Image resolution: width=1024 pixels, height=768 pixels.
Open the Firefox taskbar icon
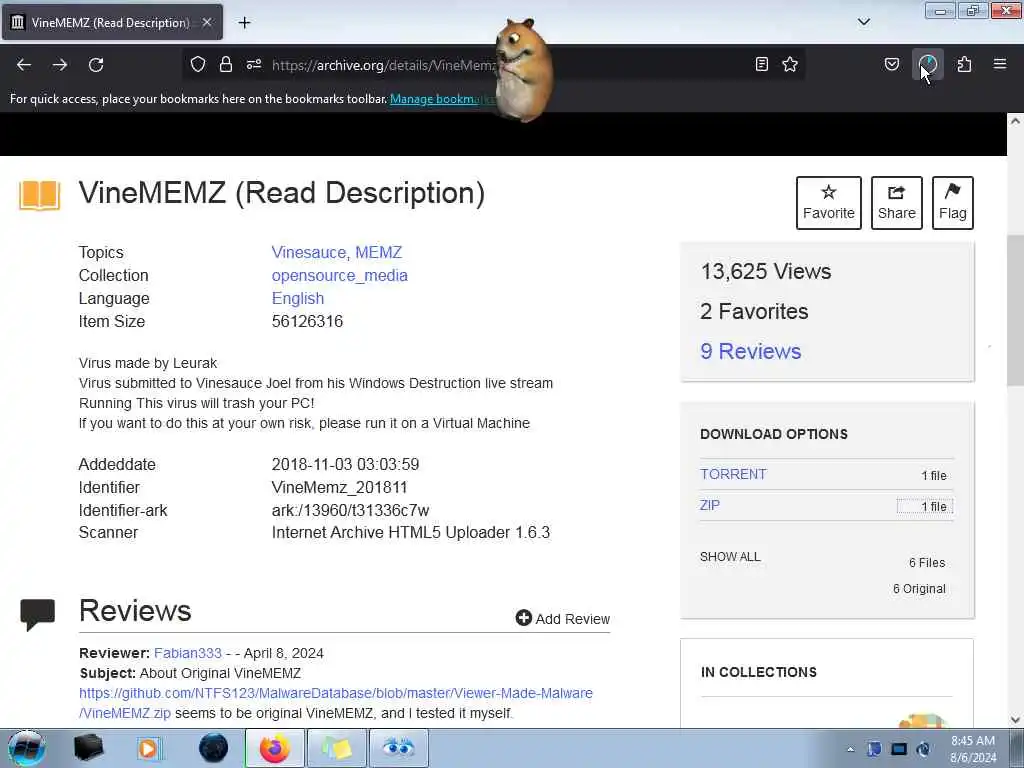pyautogui.click(x=274, y=748)
